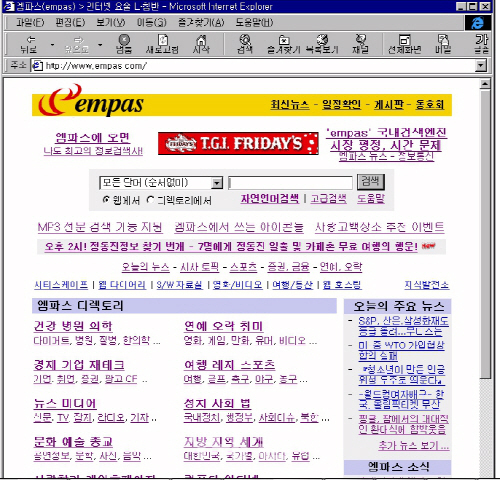
Task: Open the 편집(E) menu
Action: click(x=70, y=23)
